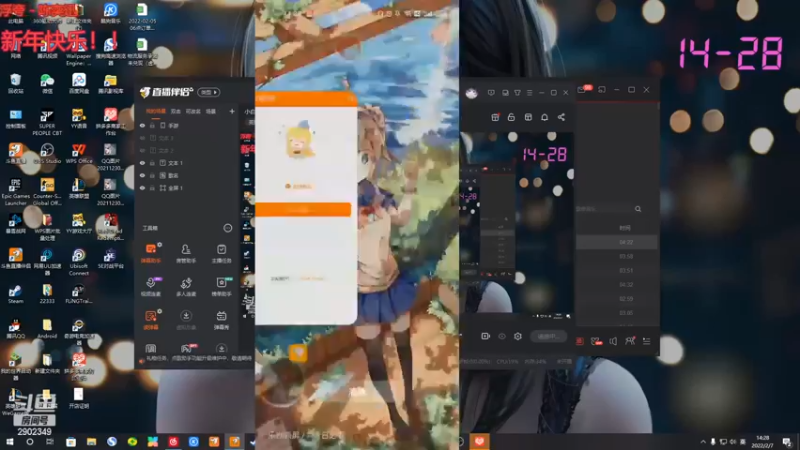Switch to the fourth scene tab

point(211,111)
